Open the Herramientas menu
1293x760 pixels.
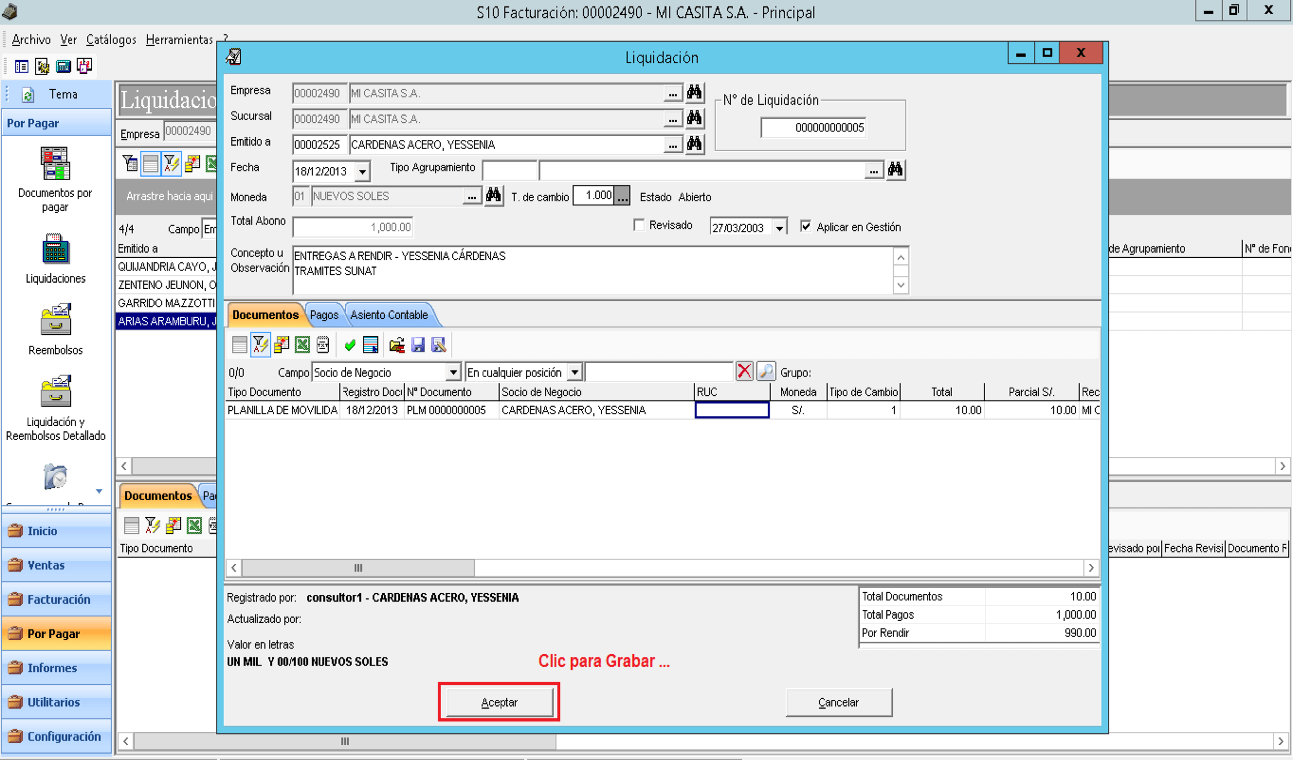click(180, 40)
